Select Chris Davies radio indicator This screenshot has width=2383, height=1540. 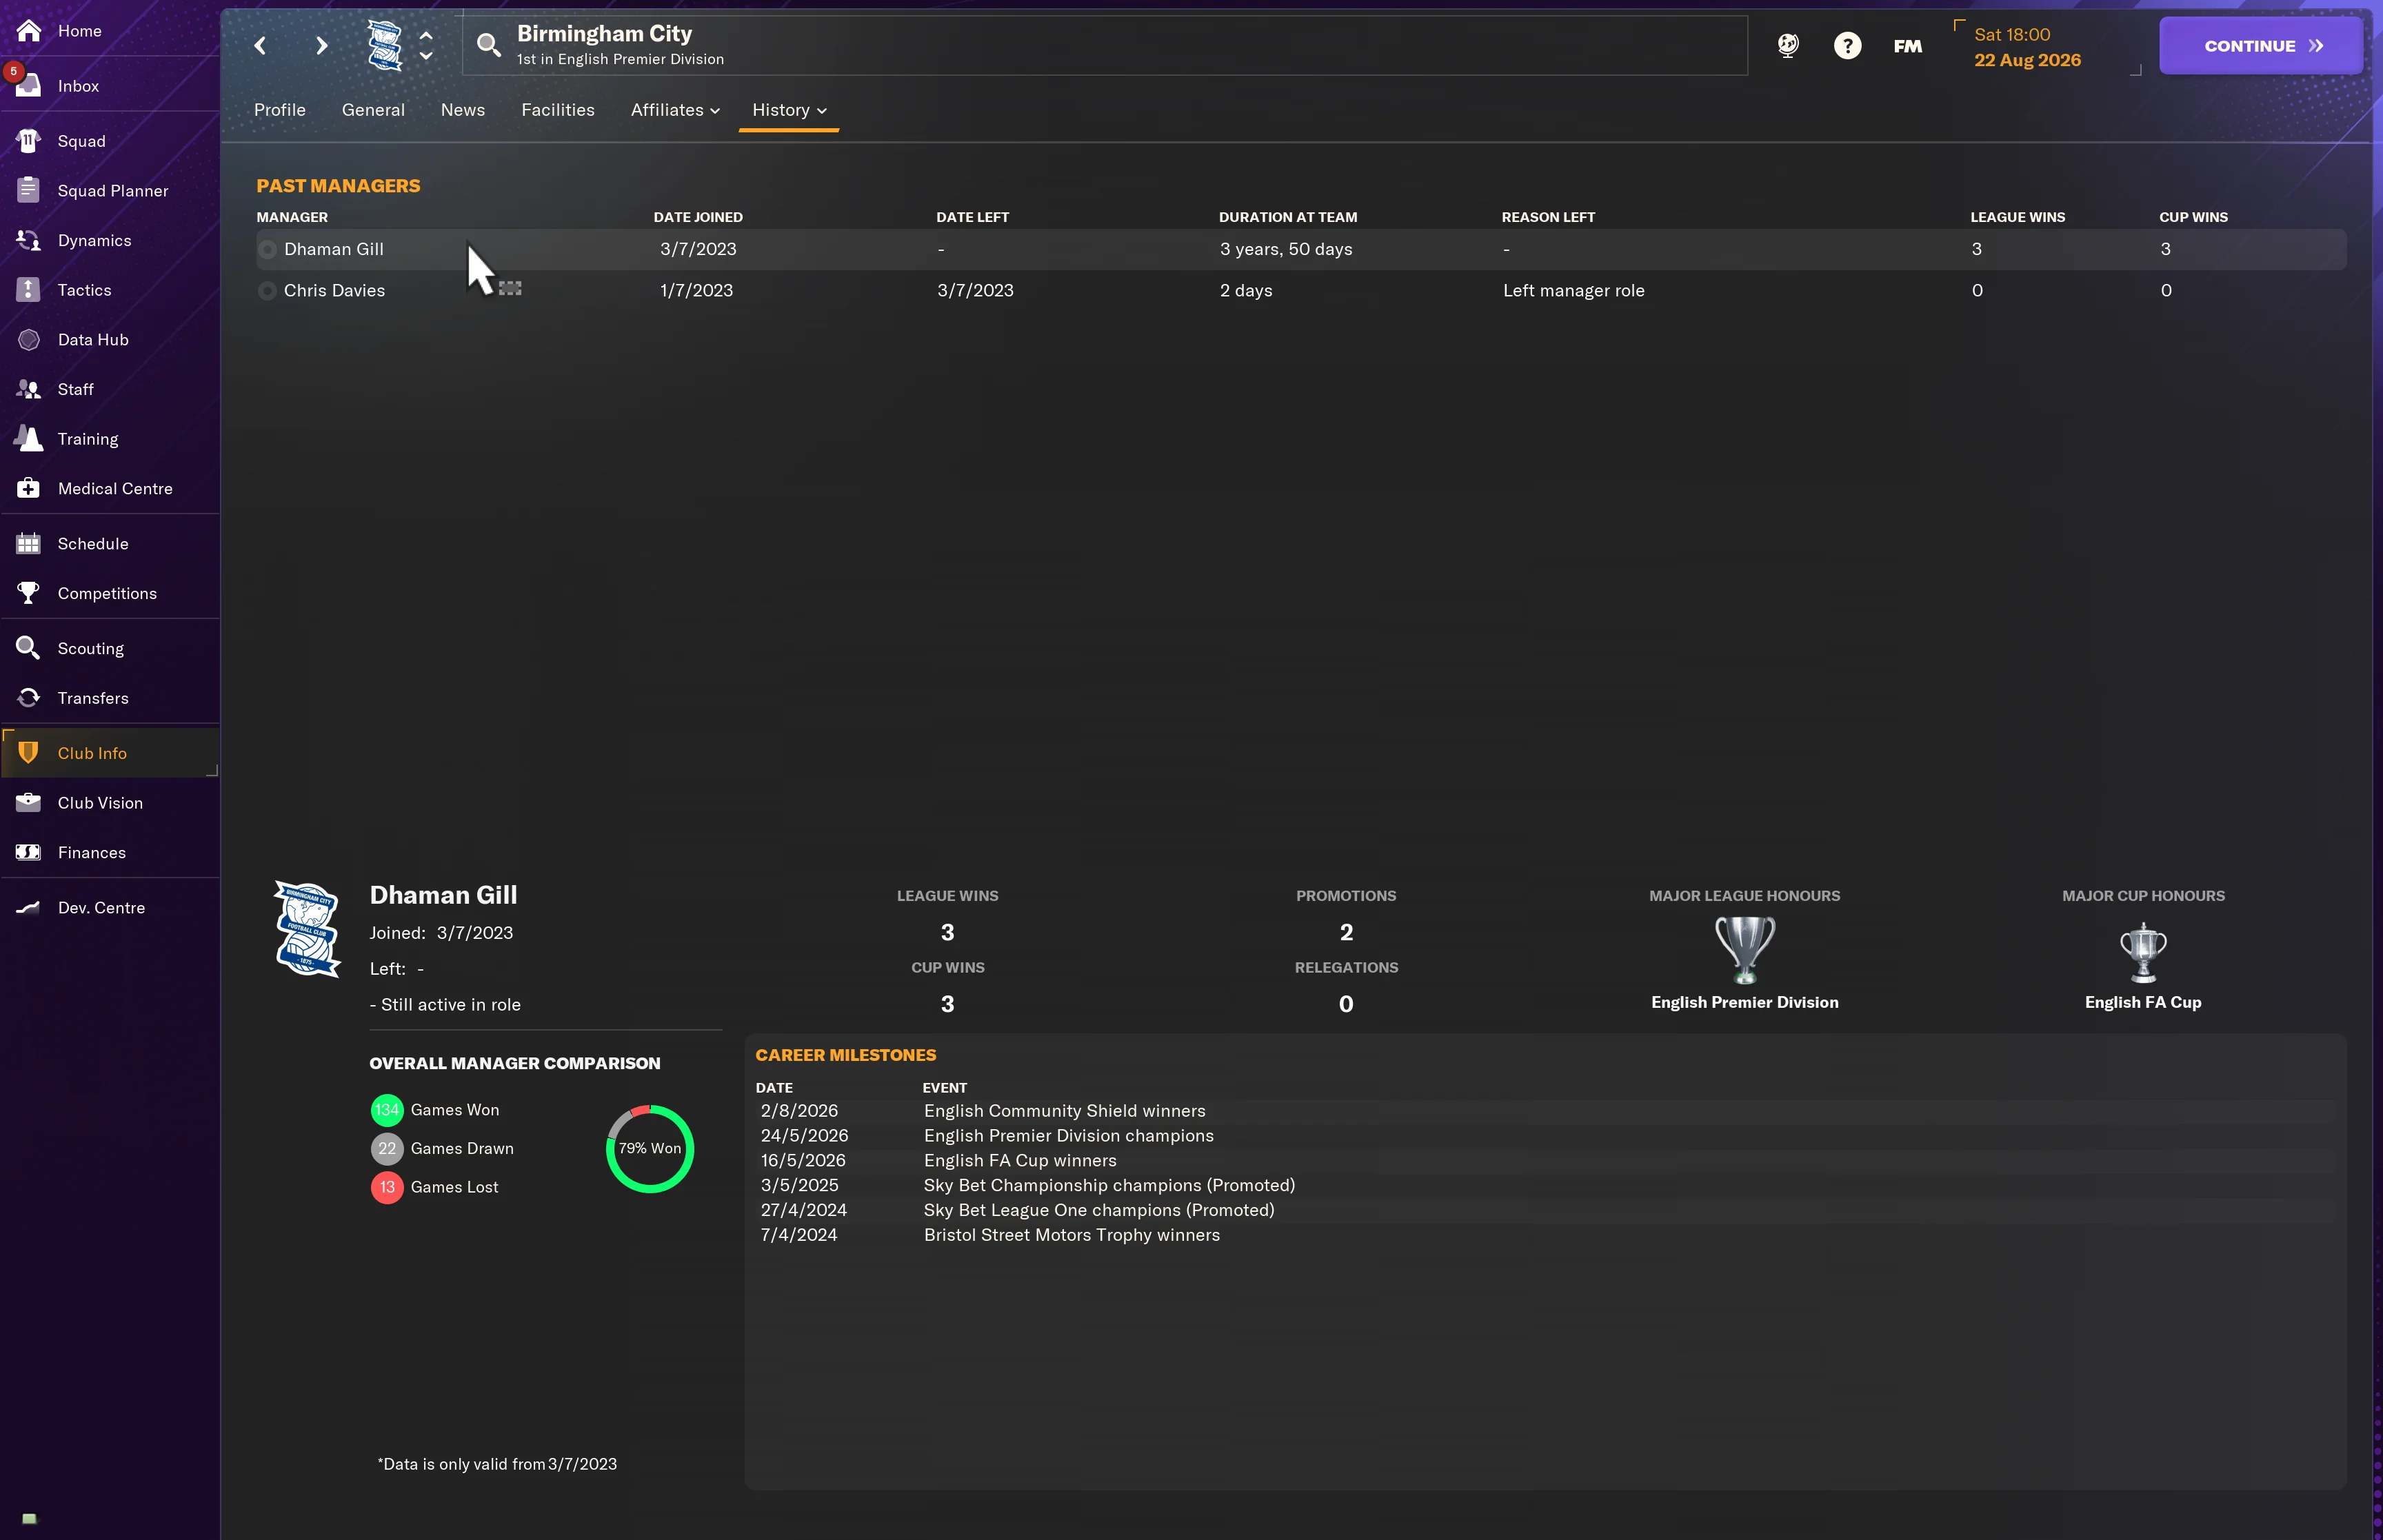point(267,291)
